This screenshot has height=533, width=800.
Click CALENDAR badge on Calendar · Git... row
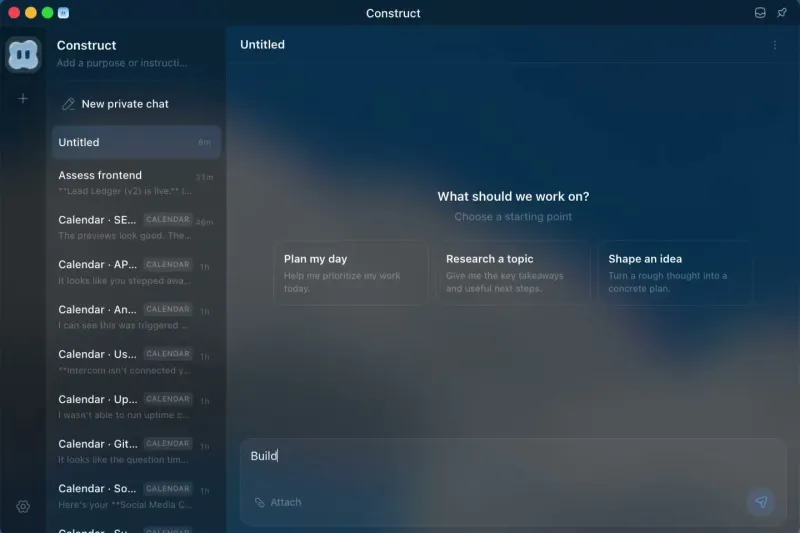[x=168, y=444]
